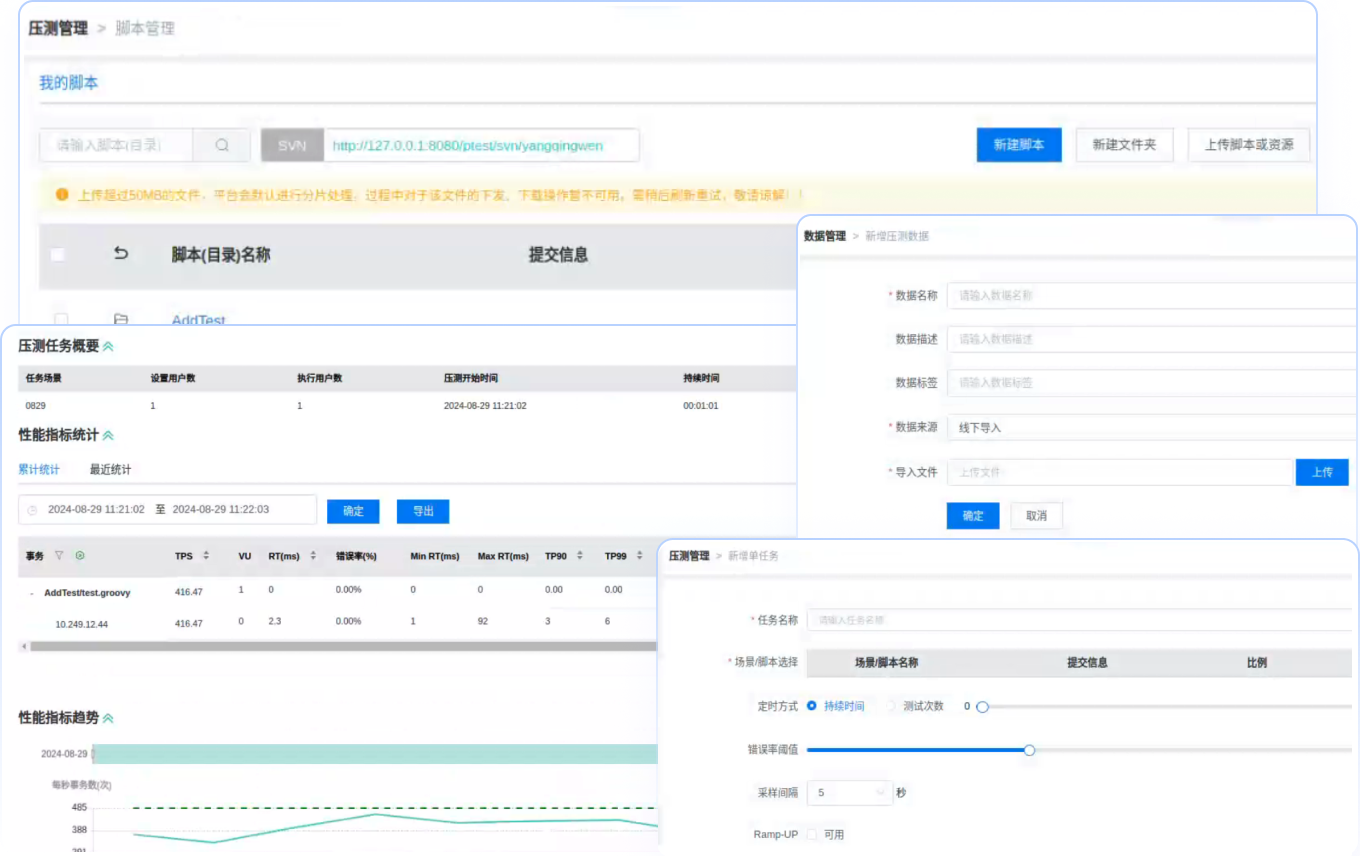The width and height of the screenshot is (1360, 856).
Task: Click the orange warning icon in upload notice
Action: [x=62, y=194]
